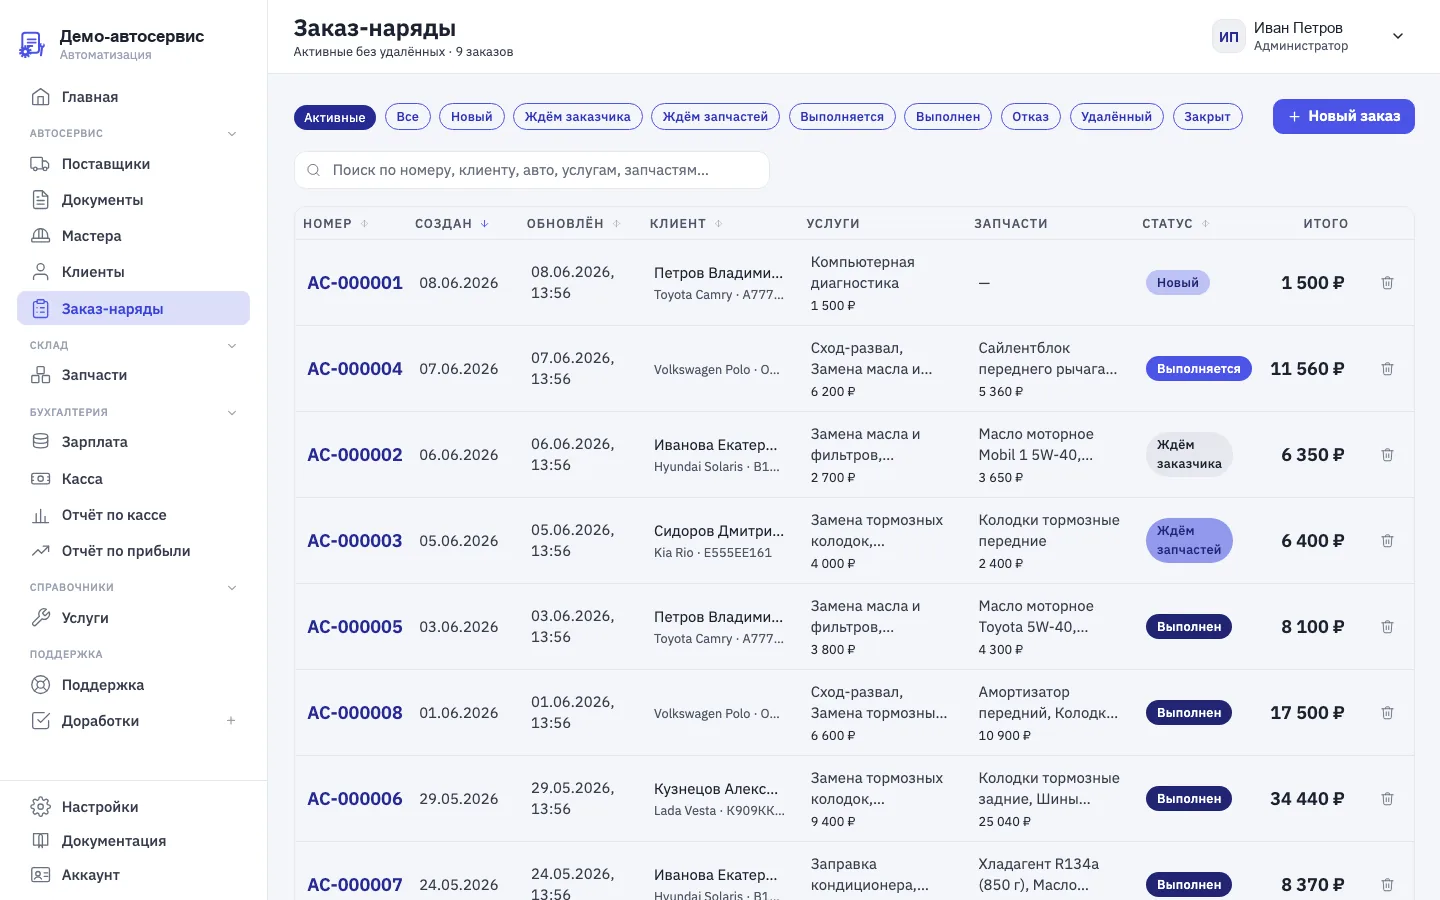Sort orders by Статус column
The height and width of the screenshot is (900, 1440).
click(1176, 224)
